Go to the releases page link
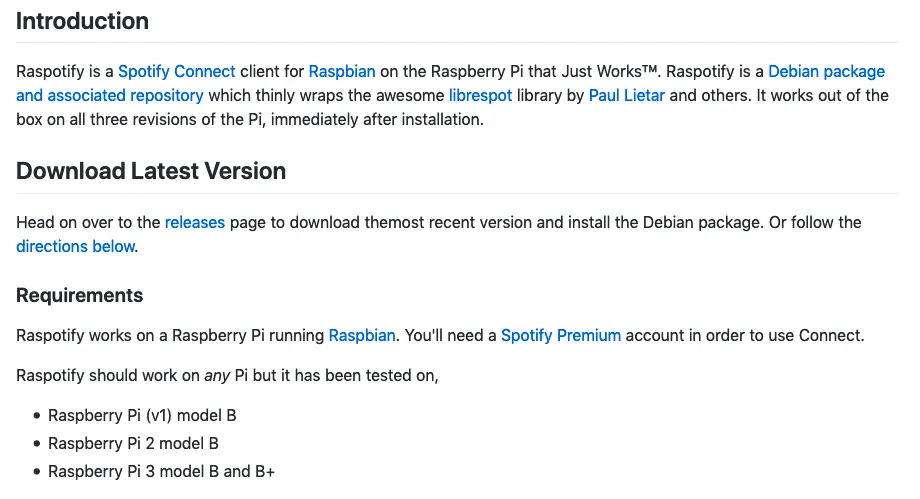The height and width of the screenshot is (499, 920). 195,222
